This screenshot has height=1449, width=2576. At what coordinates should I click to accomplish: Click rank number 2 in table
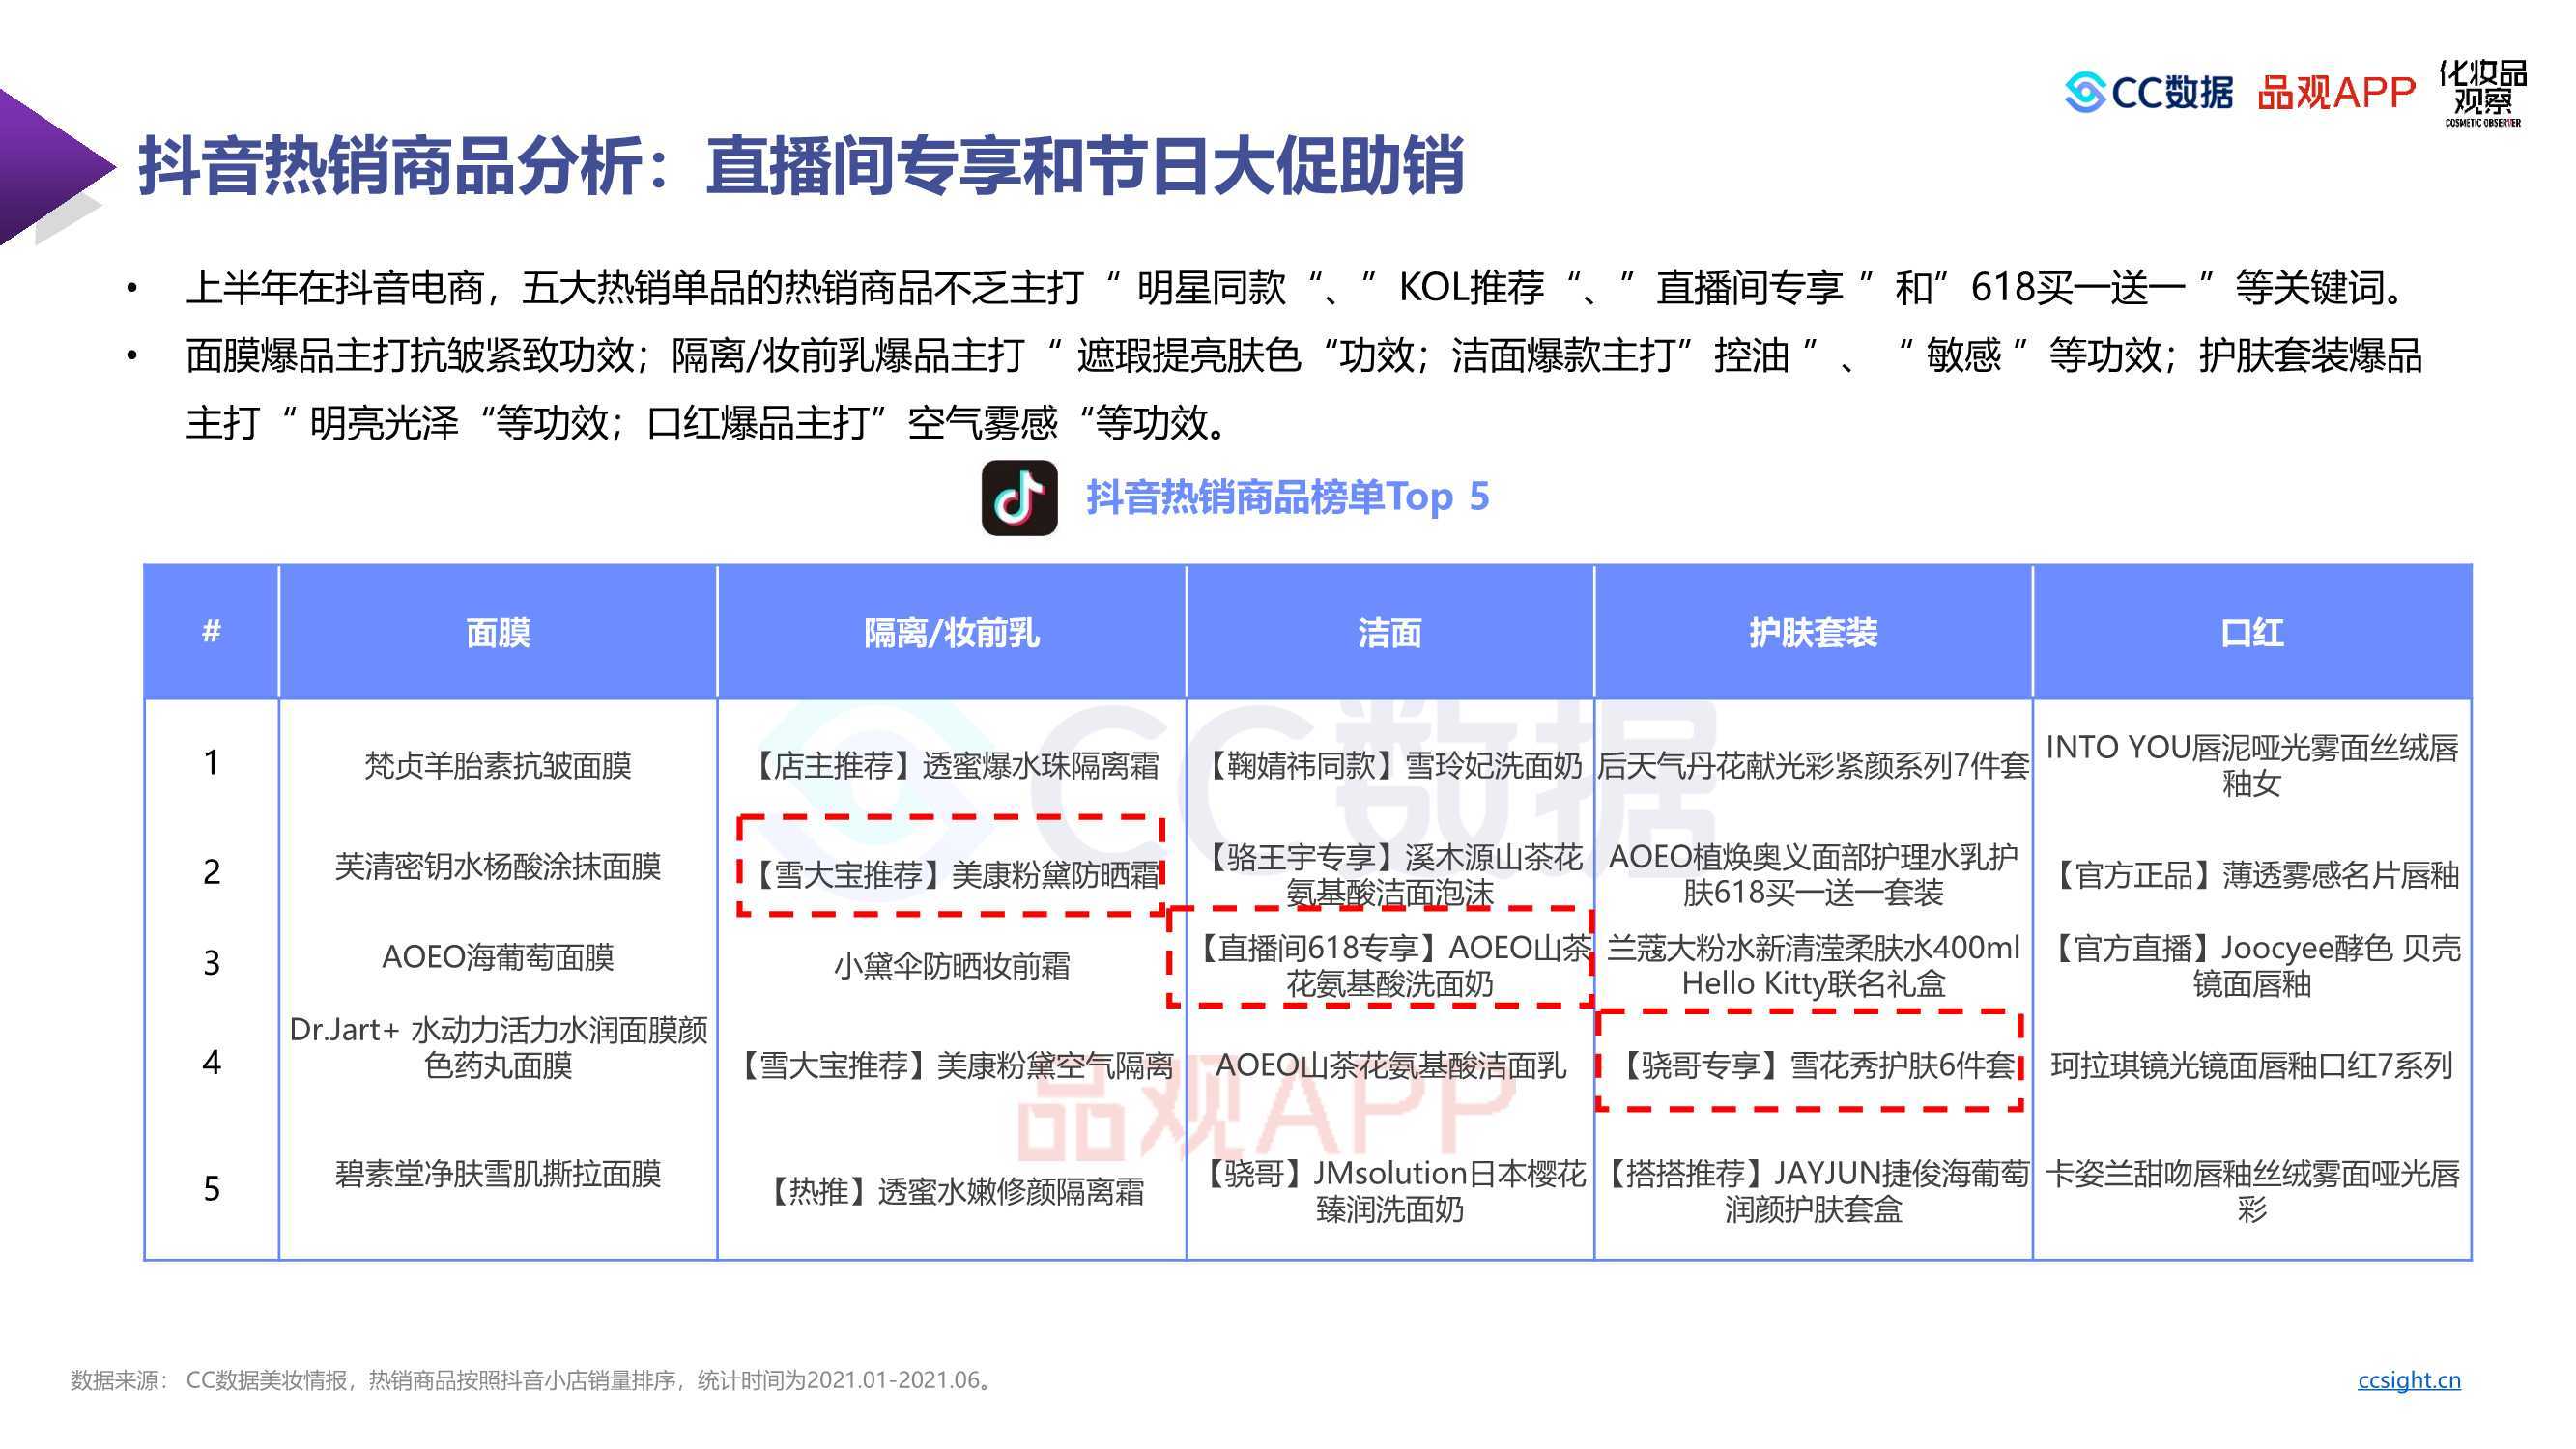tap(211, 872)
